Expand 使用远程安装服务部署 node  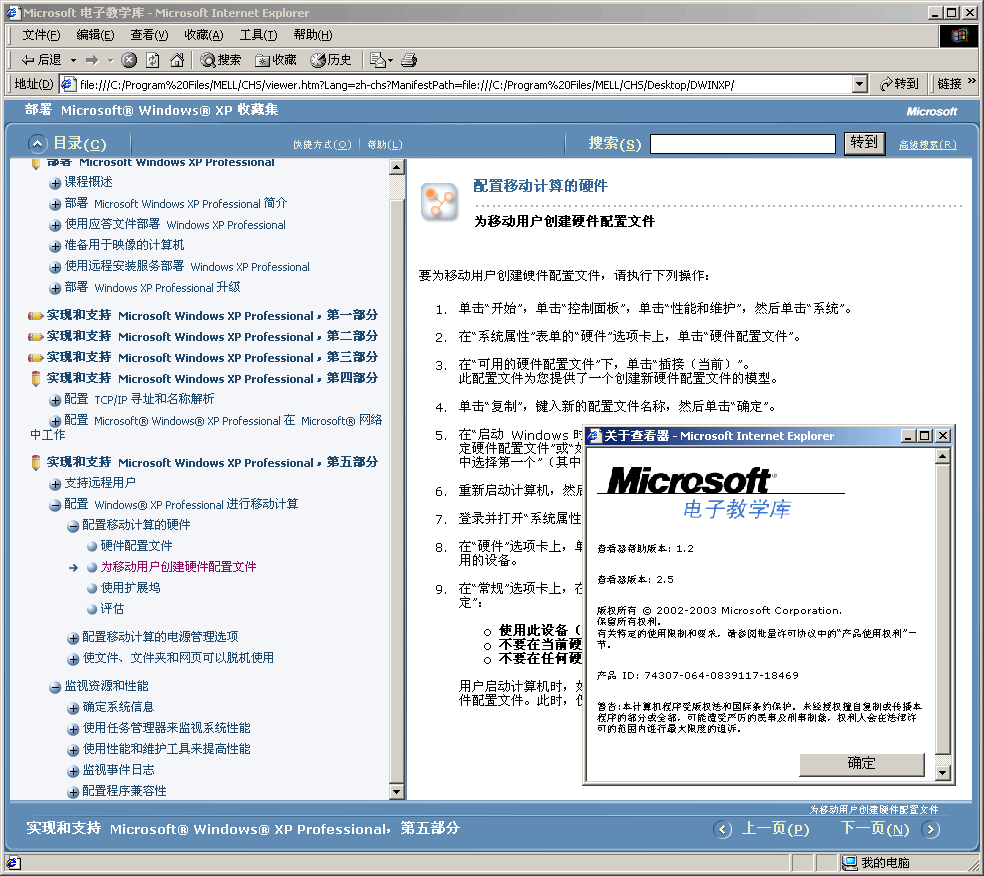55,267
